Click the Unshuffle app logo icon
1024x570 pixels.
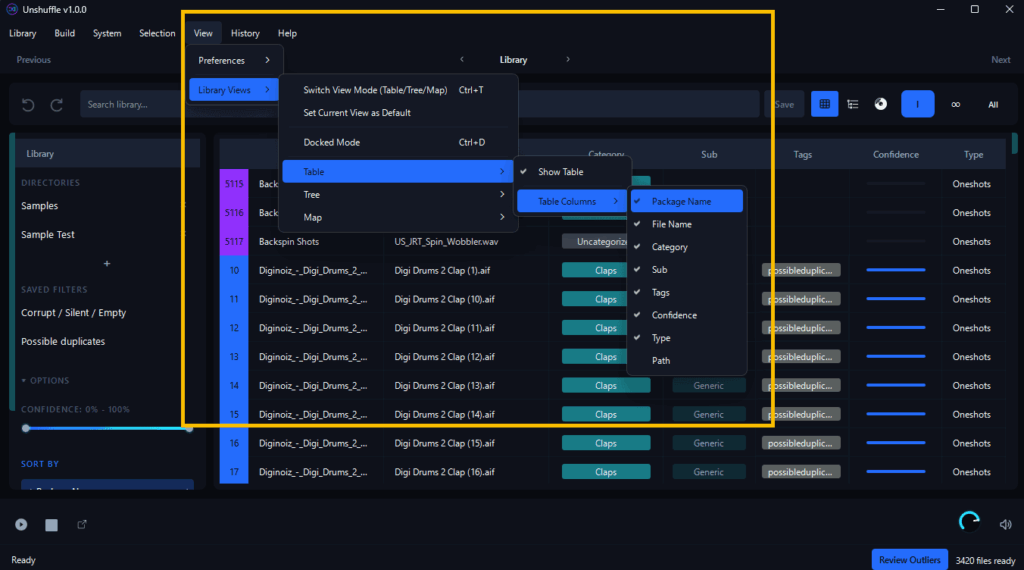coord(12,9)
